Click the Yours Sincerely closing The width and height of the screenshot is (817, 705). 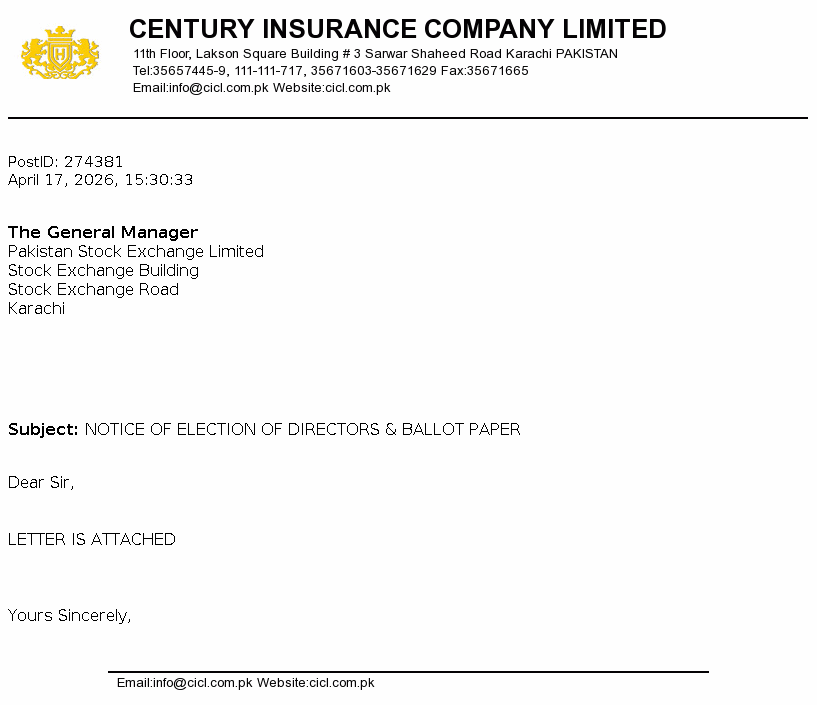pyautogui.click(x=69, y=616)
